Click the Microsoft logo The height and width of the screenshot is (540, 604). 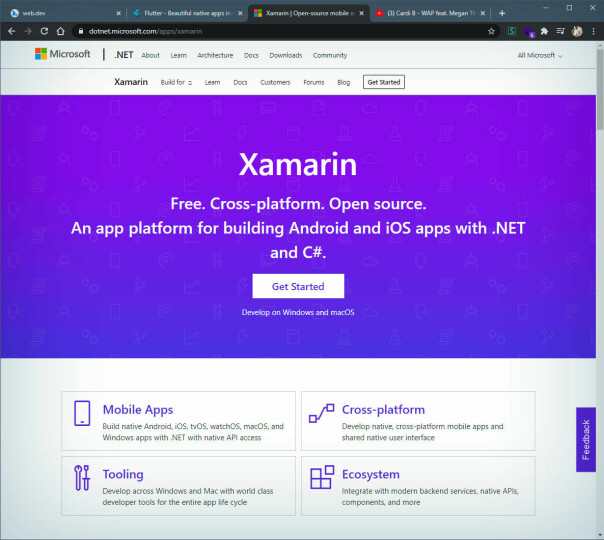pos(62,54)
